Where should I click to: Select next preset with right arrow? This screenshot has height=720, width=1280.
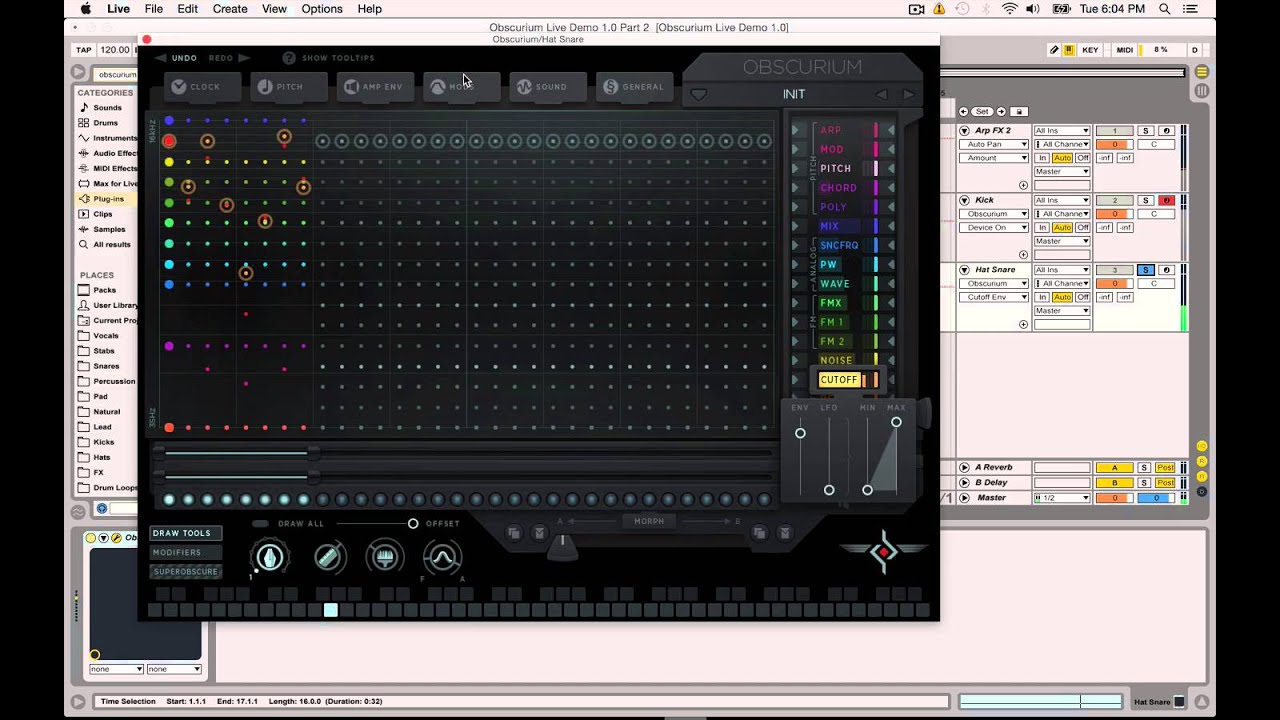908,94
